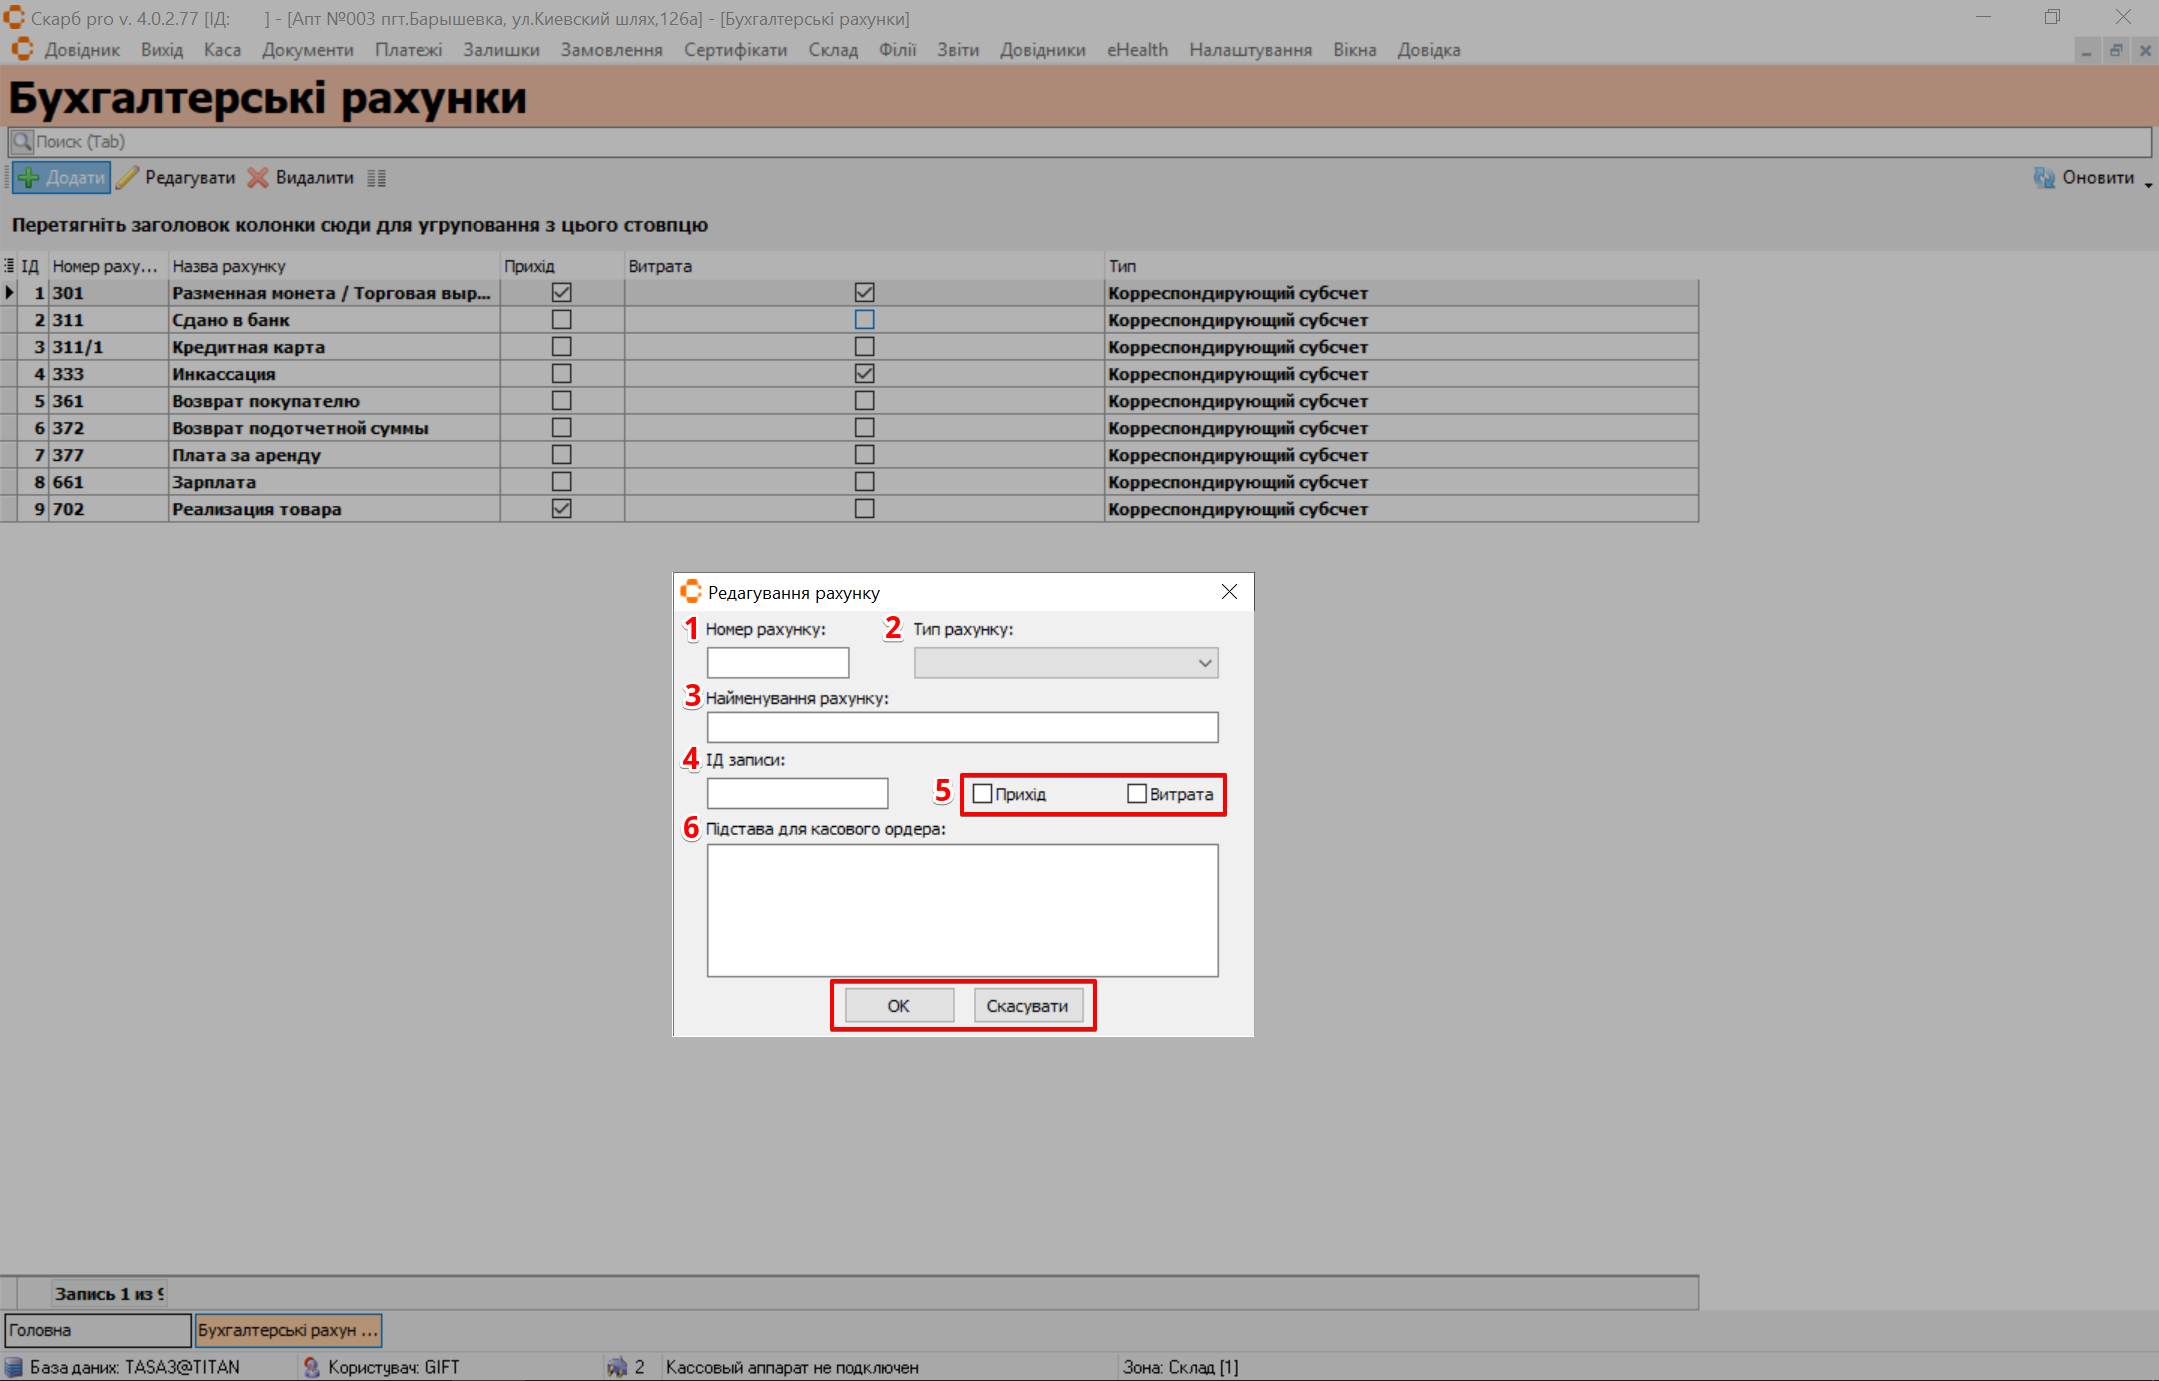Click the pencil Редагувати icon

pyautogui.click(x=127, y=178)
